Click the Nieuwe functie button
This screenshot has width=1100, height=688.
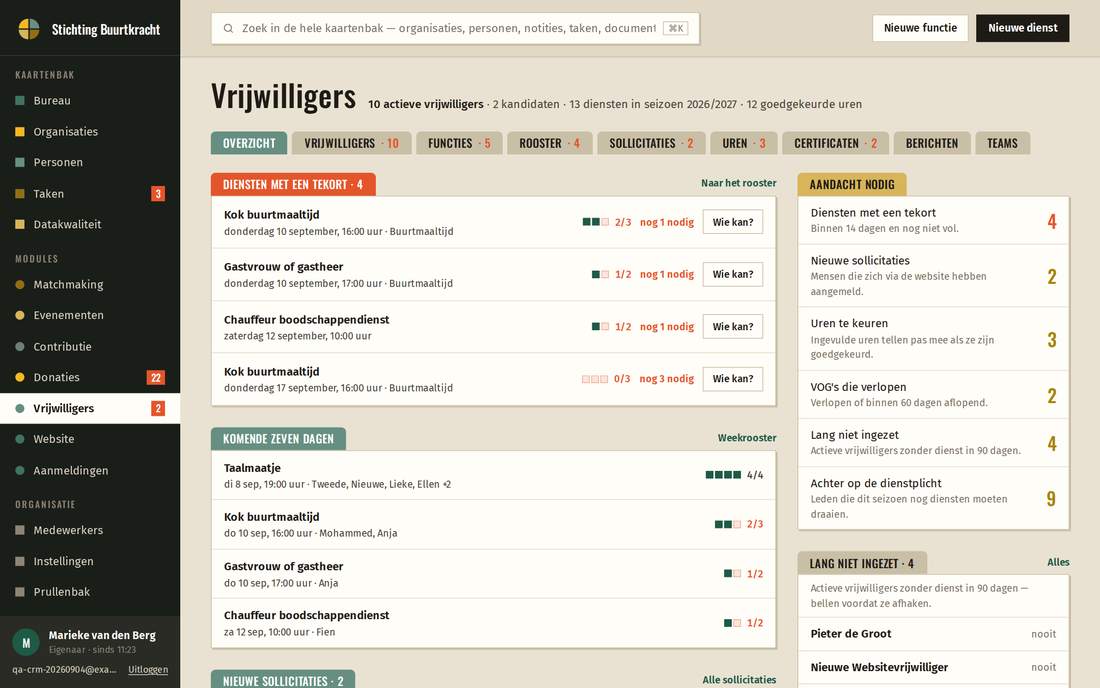(x=920, y=28)
